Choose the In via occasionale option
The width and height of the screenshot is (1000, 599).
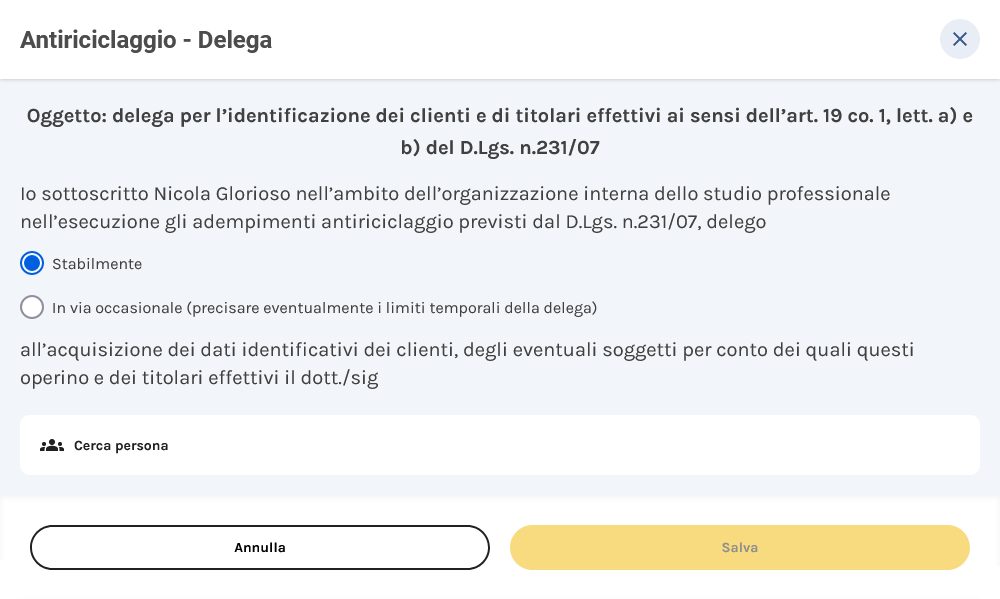[31, 307]
